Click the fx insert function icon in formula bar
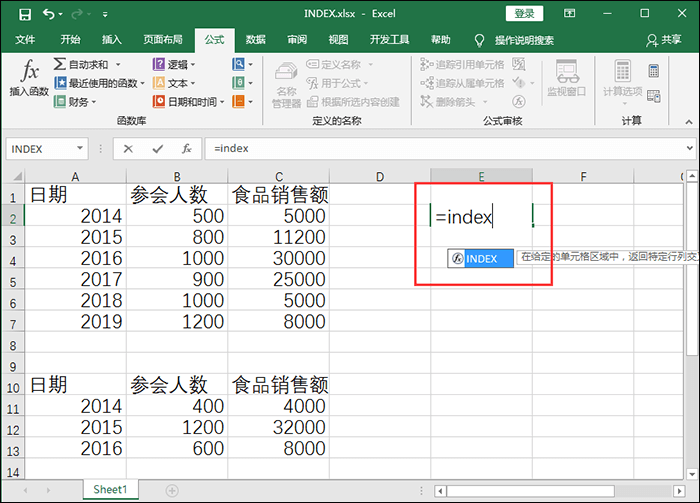Viewport: 700px width, 503px height. click(x=187, y=149)
